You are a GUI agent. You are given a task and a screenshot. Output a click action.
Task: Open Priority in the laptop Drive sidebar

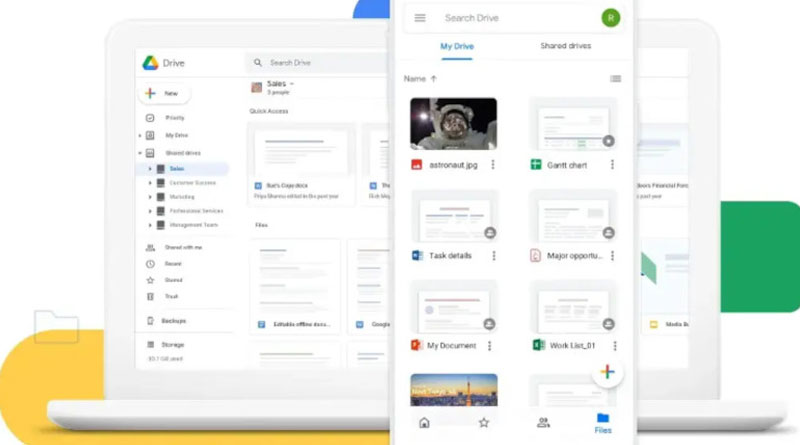tap(174, 118)
